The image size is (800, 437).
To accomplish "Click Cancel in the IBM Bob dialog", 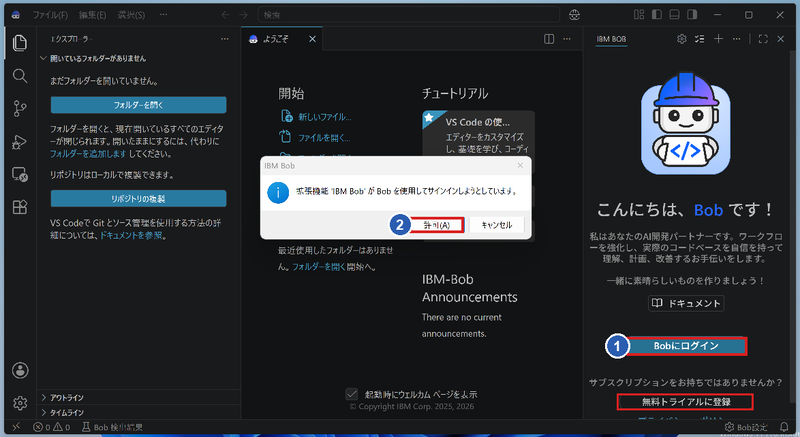I will (x=497, y=225).
